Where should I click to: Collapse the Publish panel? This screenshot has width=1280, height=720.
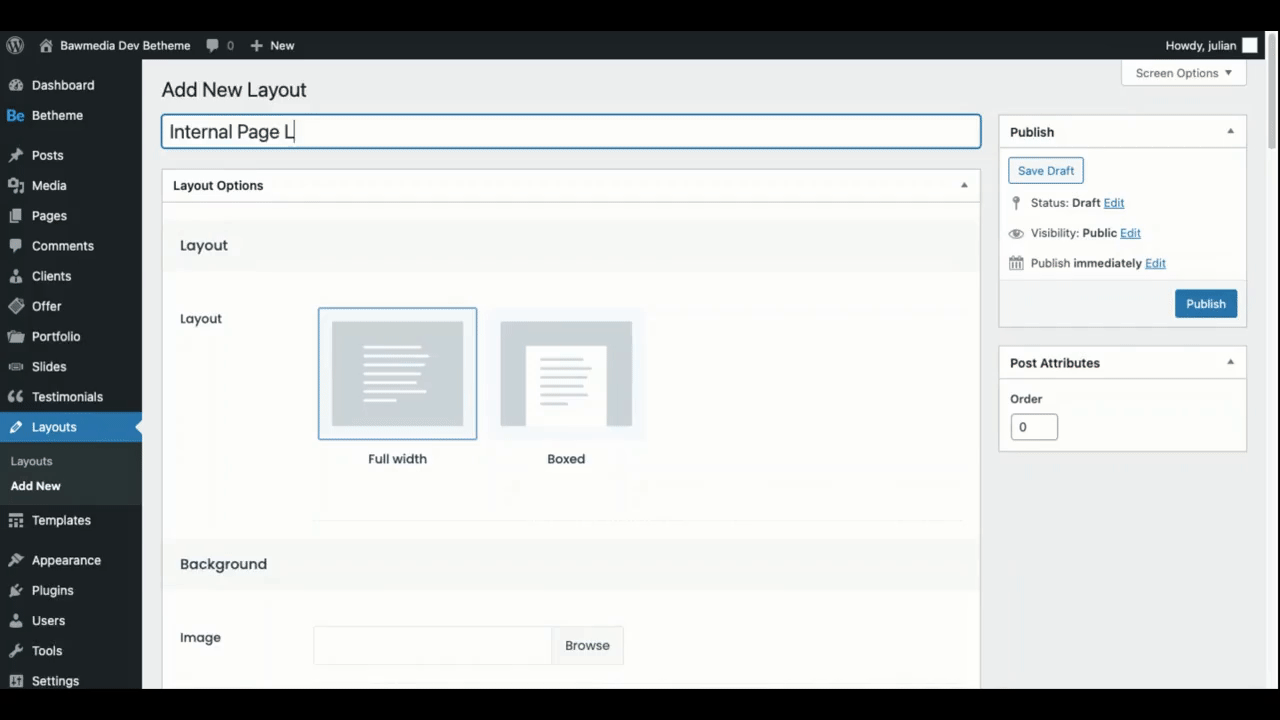pyautogui.click(x=1230, y=131)
